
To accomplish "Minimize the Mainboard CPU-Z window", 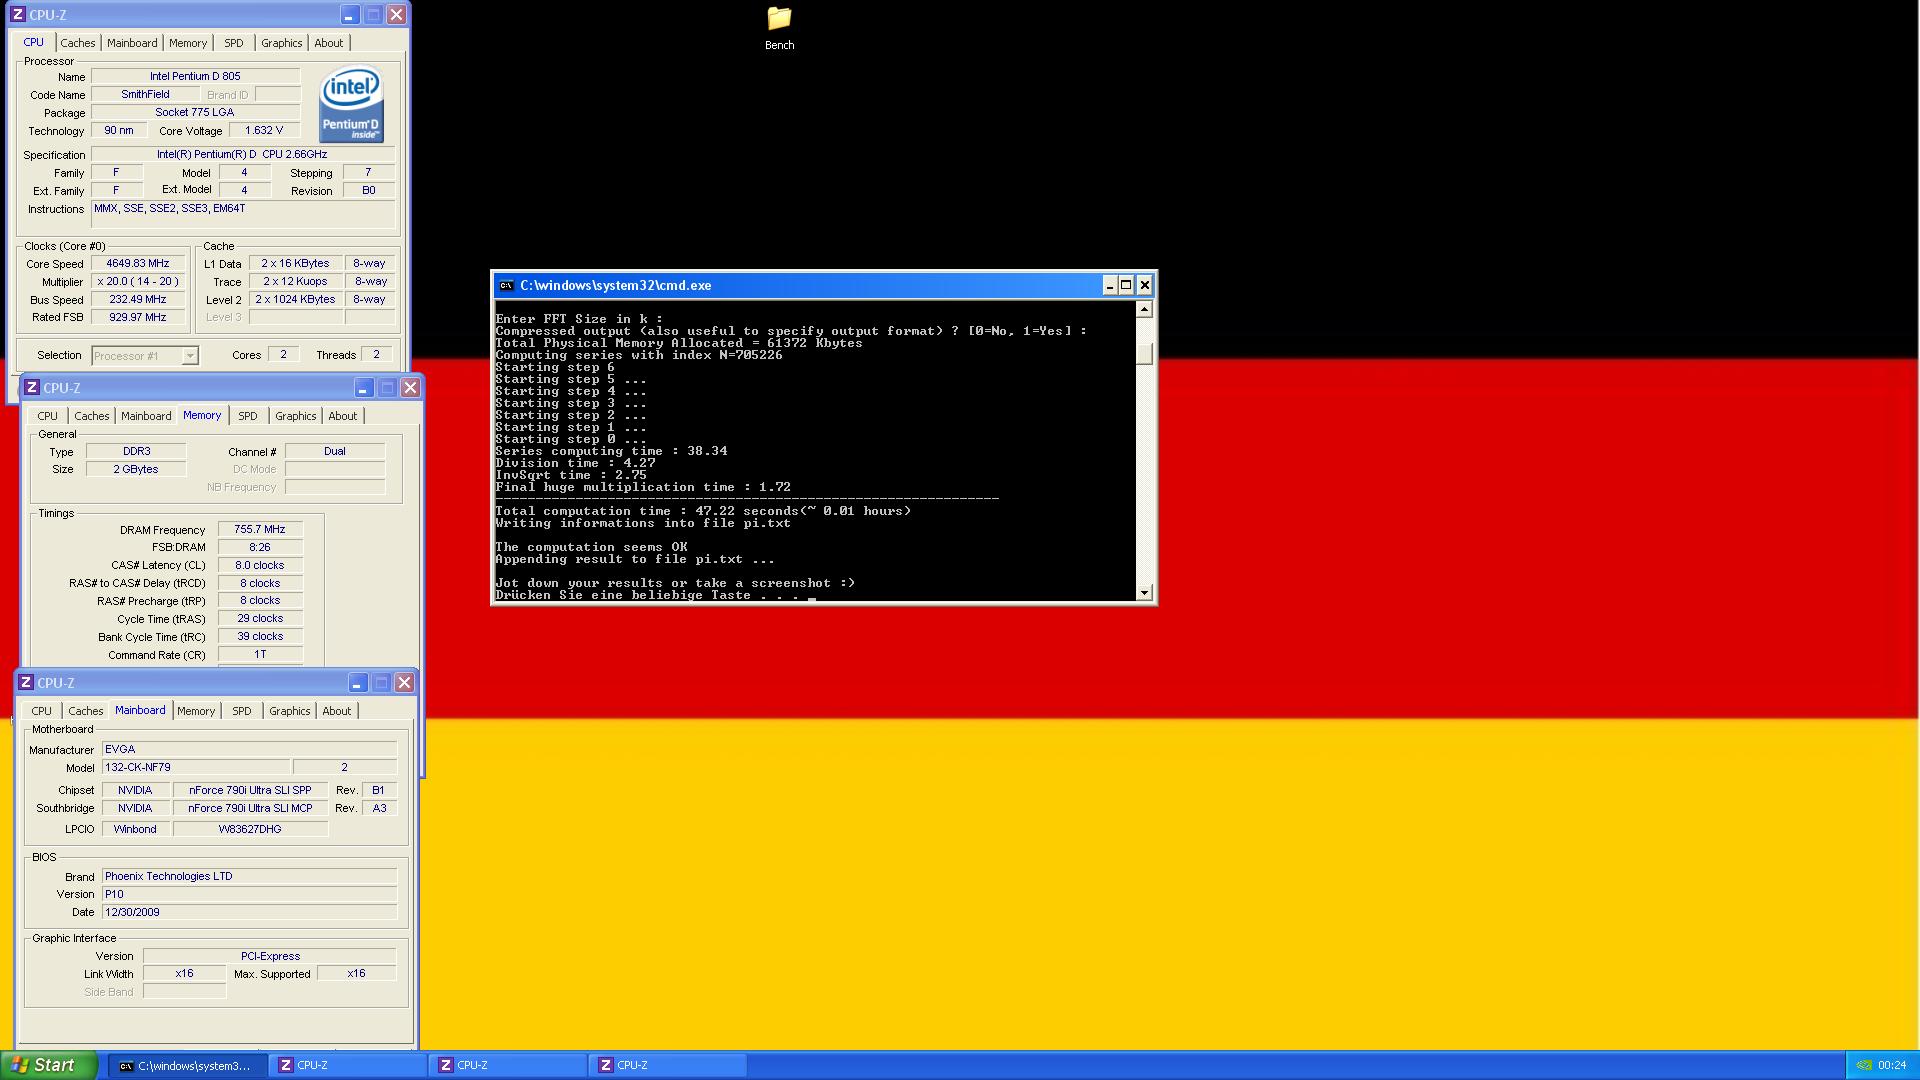I will 357,683.
